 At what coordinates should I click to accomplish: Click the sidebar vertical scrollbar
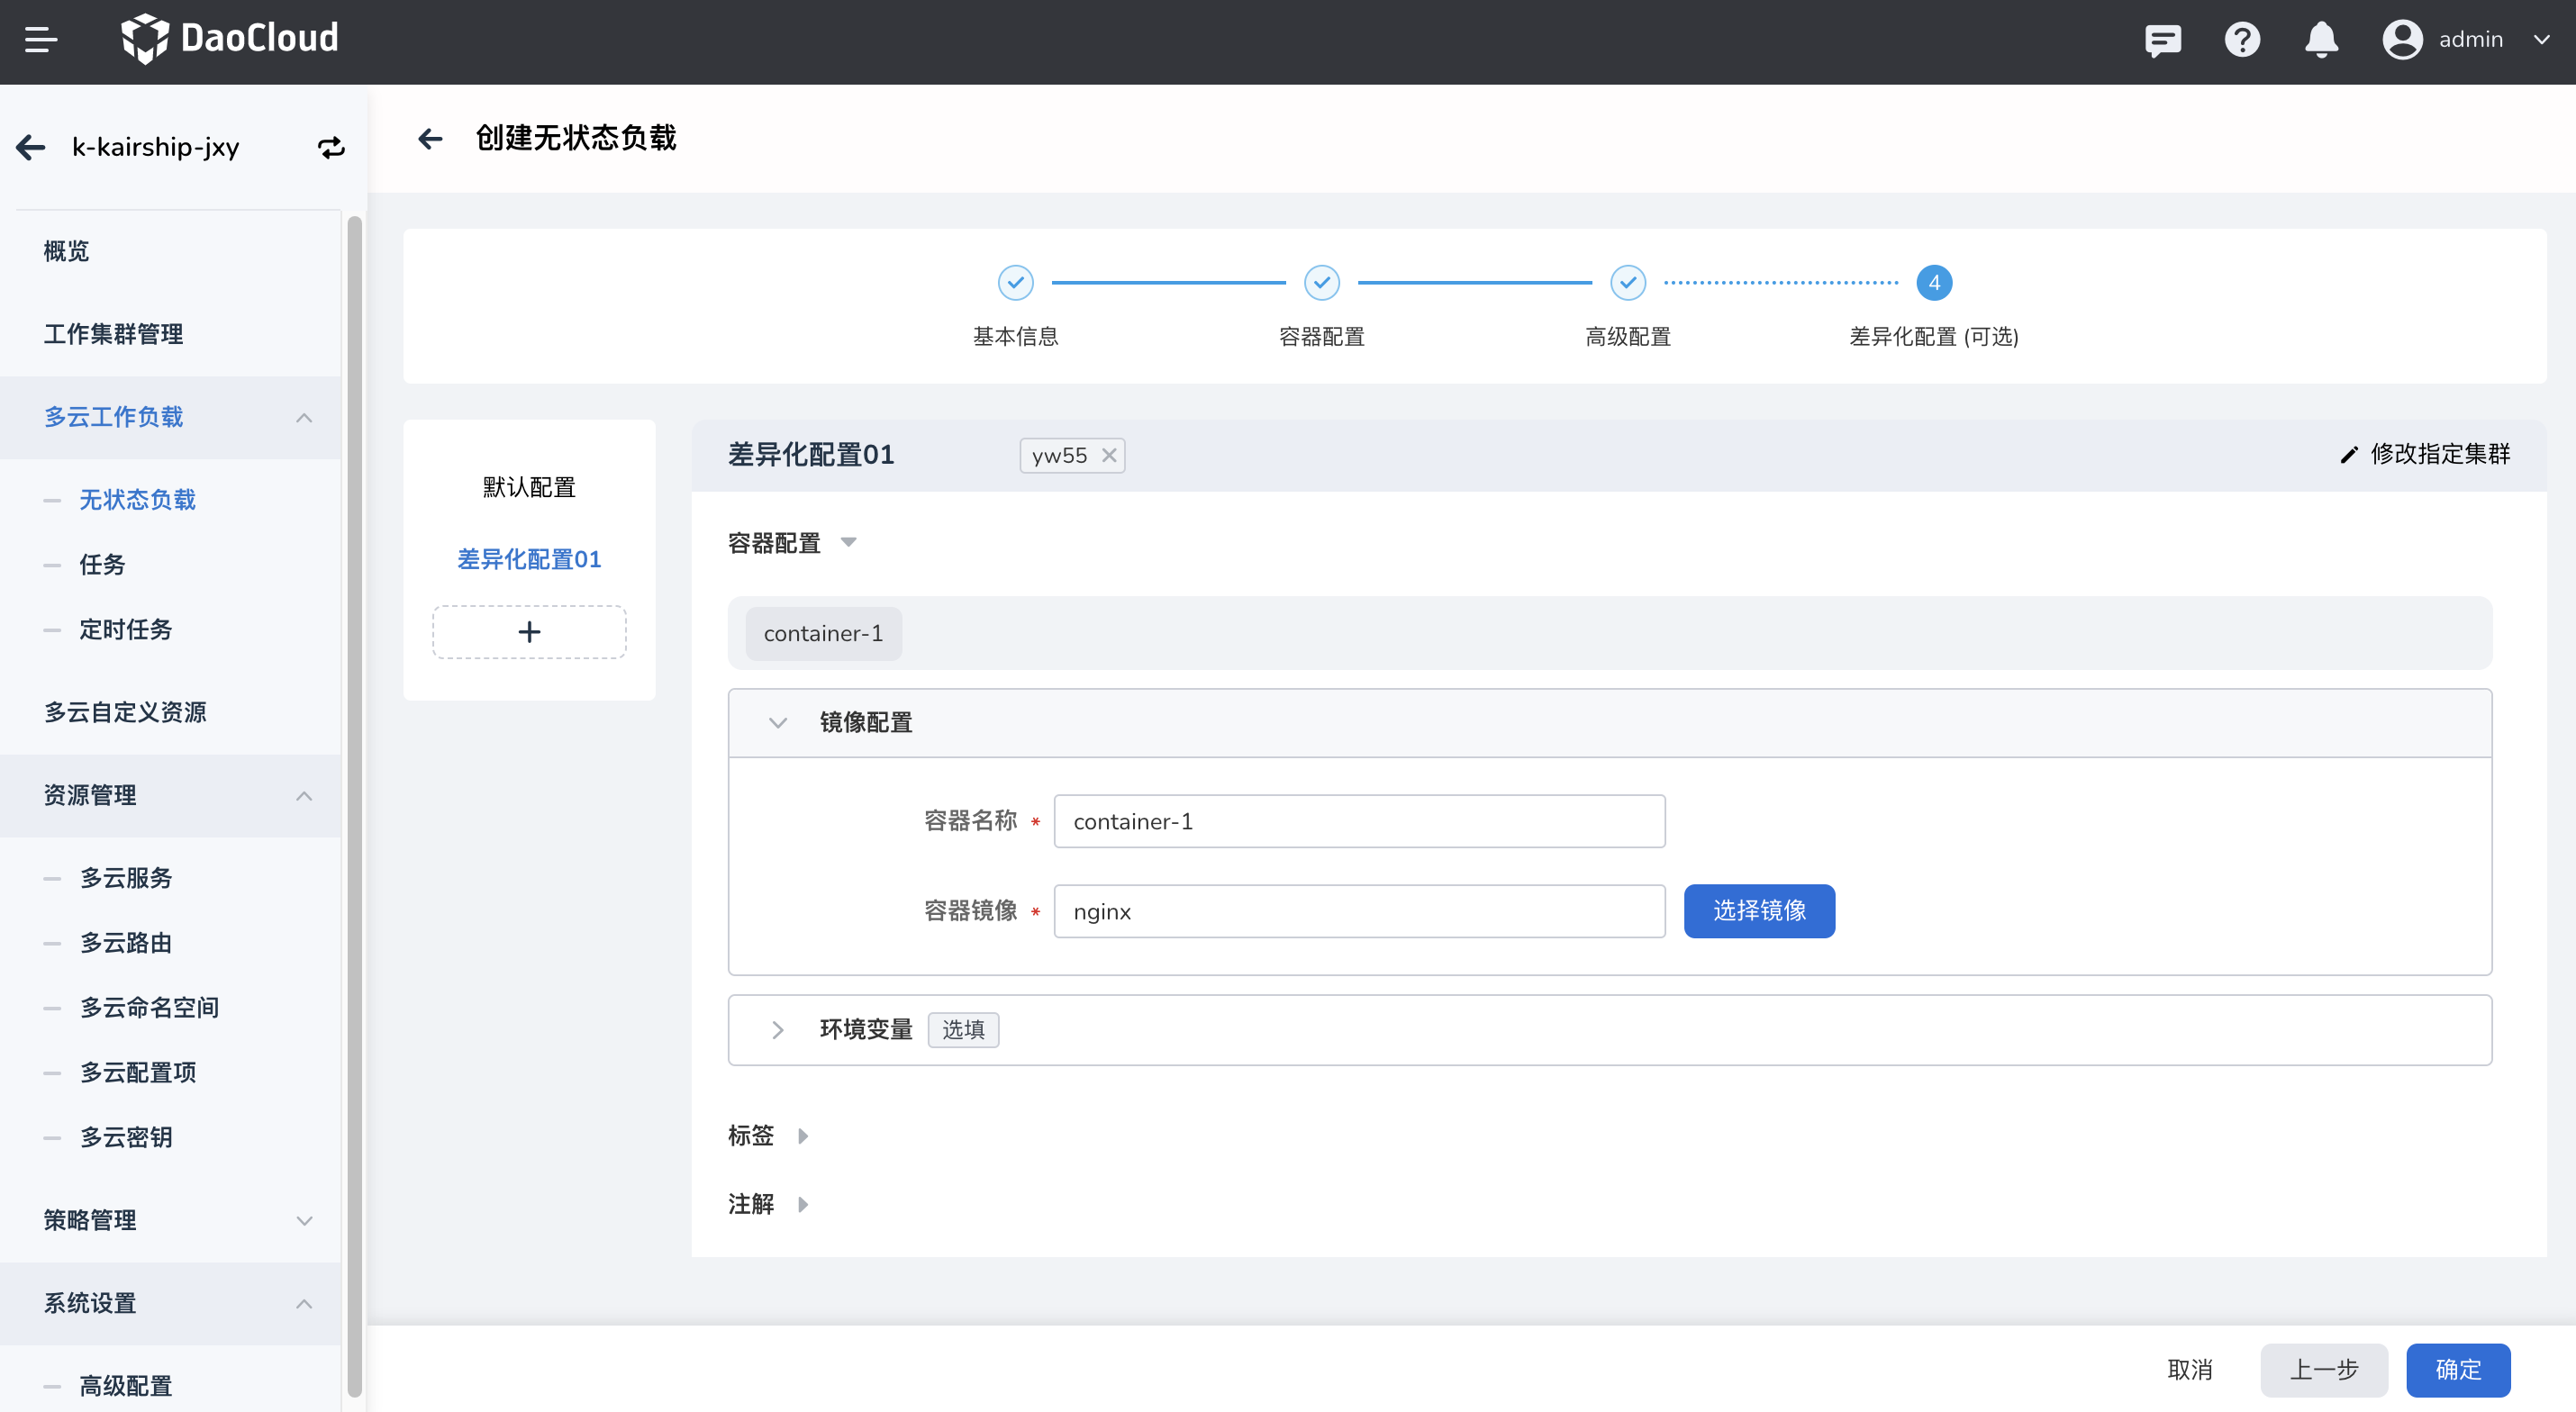(x=354, y=805)
